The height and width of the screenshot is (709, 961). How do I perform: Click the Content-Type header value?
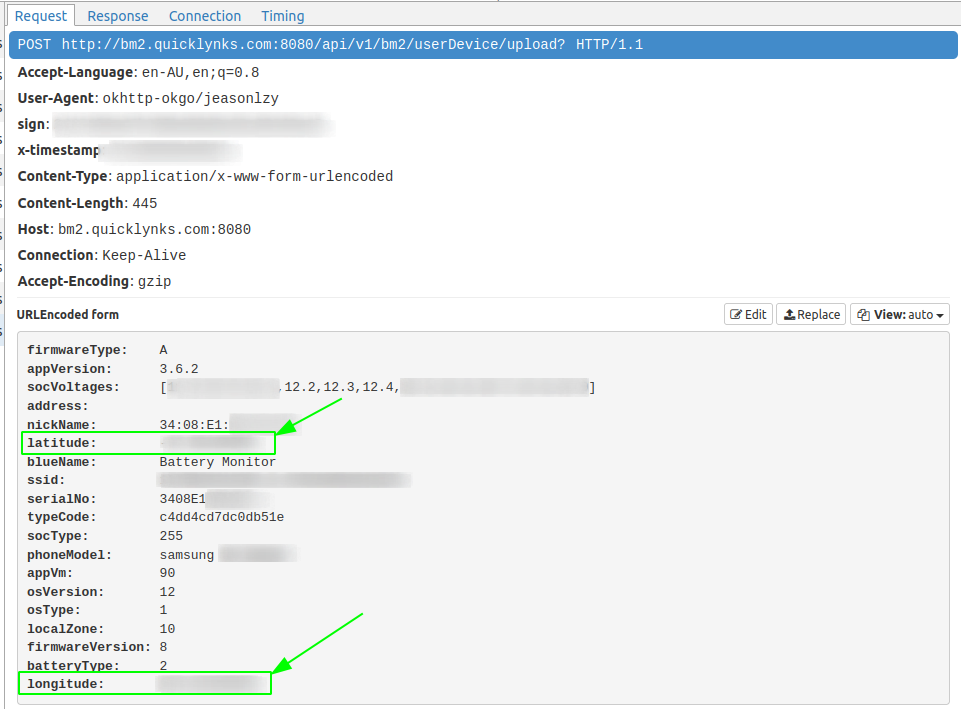254,176
